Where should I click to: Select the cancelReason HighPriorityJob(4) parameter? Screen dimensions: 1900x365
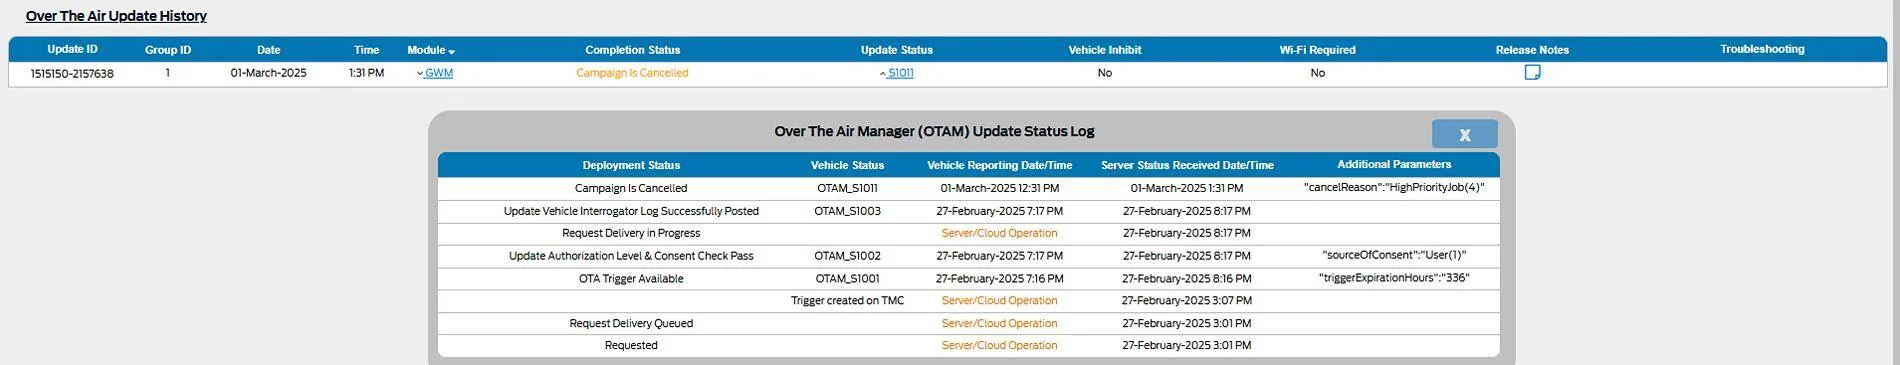tap(1394, 187)
